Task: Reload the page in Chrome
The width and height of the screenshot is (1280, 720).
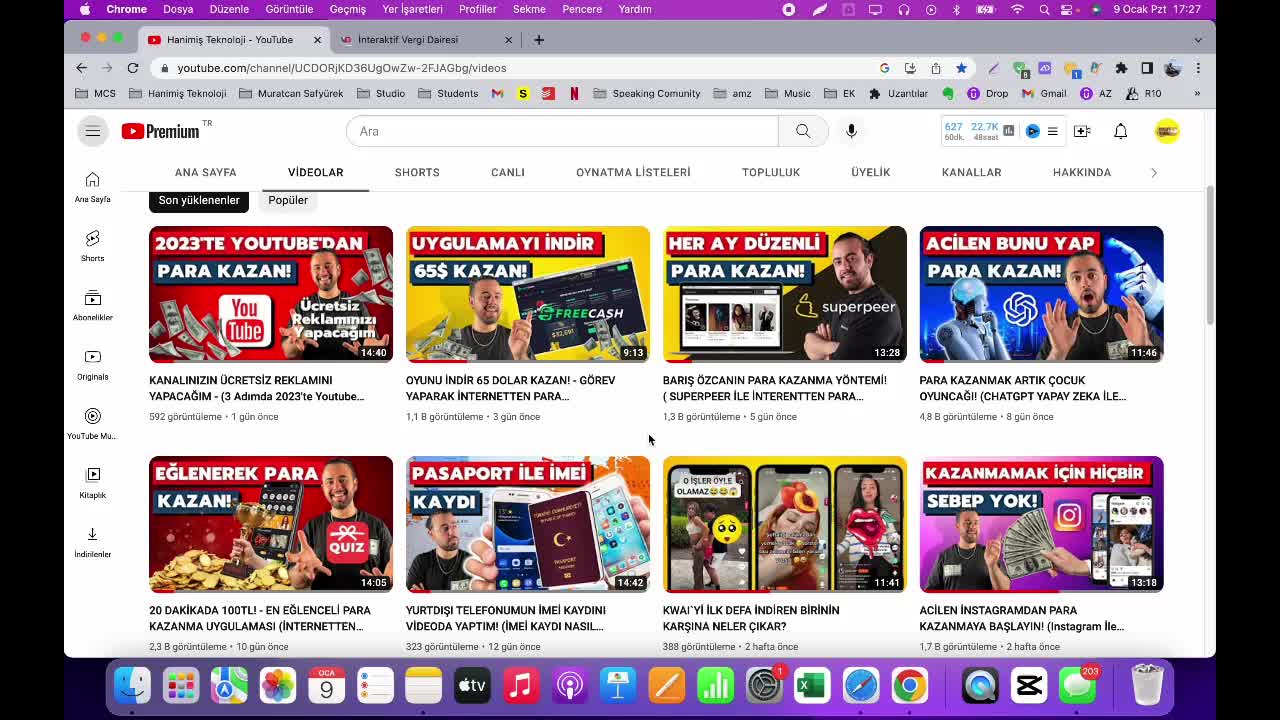Action: (132, 68)
